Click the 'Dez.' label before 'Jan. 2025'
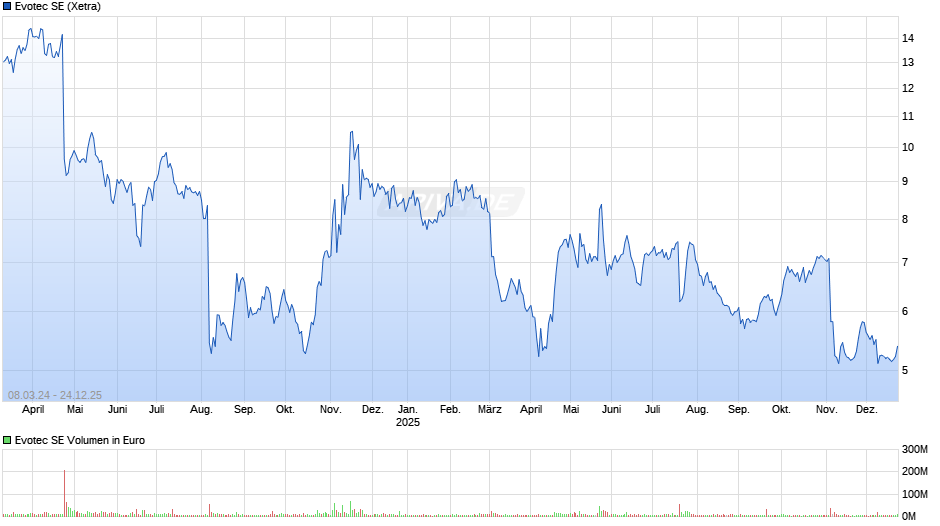Screen dimensions: 940x526 [x=372, y=410]
